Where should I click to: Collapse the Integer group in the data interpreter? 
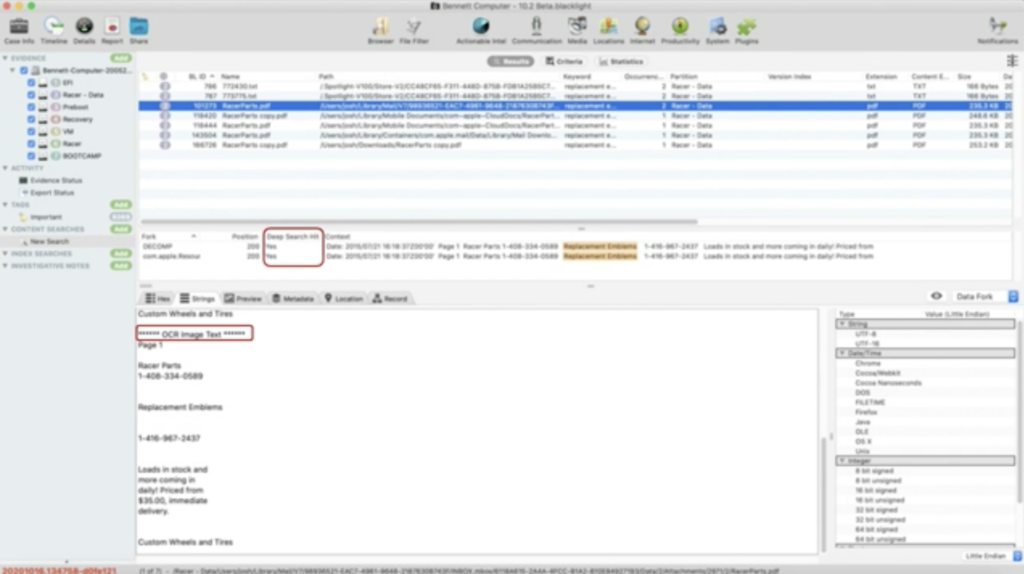(x=842, y=460)
